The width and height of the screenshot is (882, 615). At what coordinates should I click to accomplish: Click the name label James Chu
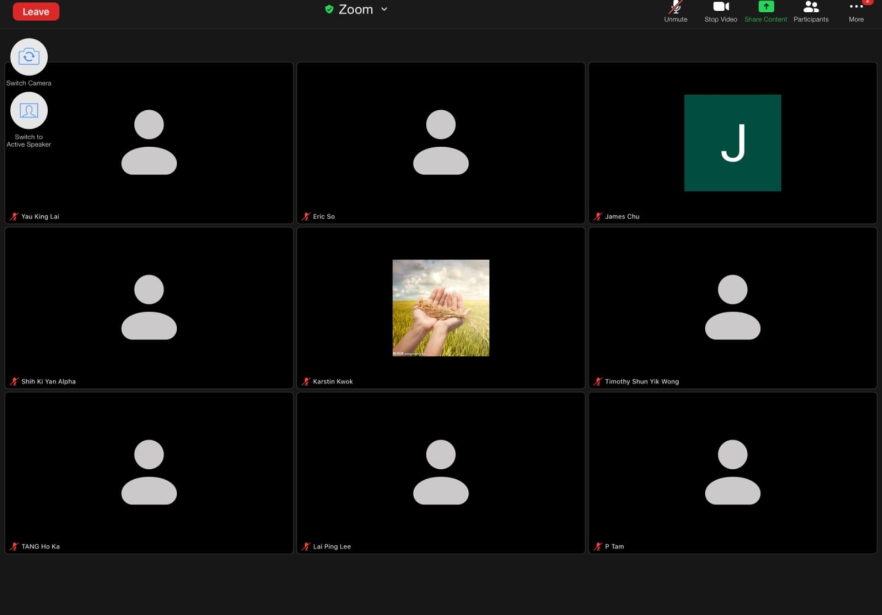[x=622, y=217]
